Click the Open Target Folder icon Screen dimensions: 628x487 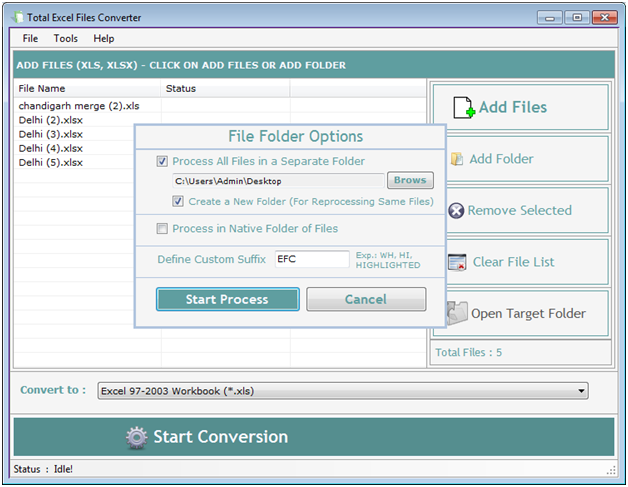coord(457,313)
